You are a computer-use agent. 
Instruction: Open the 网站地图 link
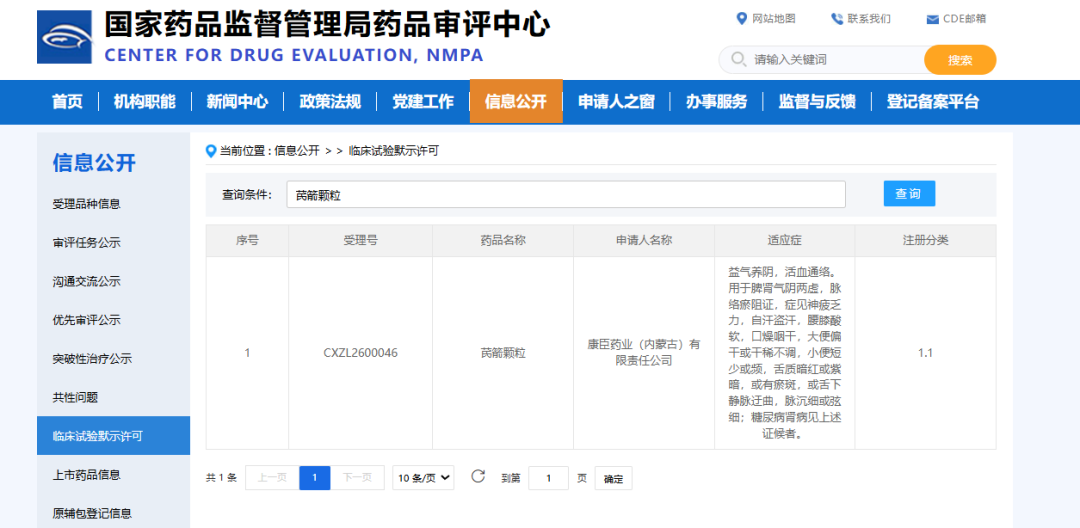773,19
